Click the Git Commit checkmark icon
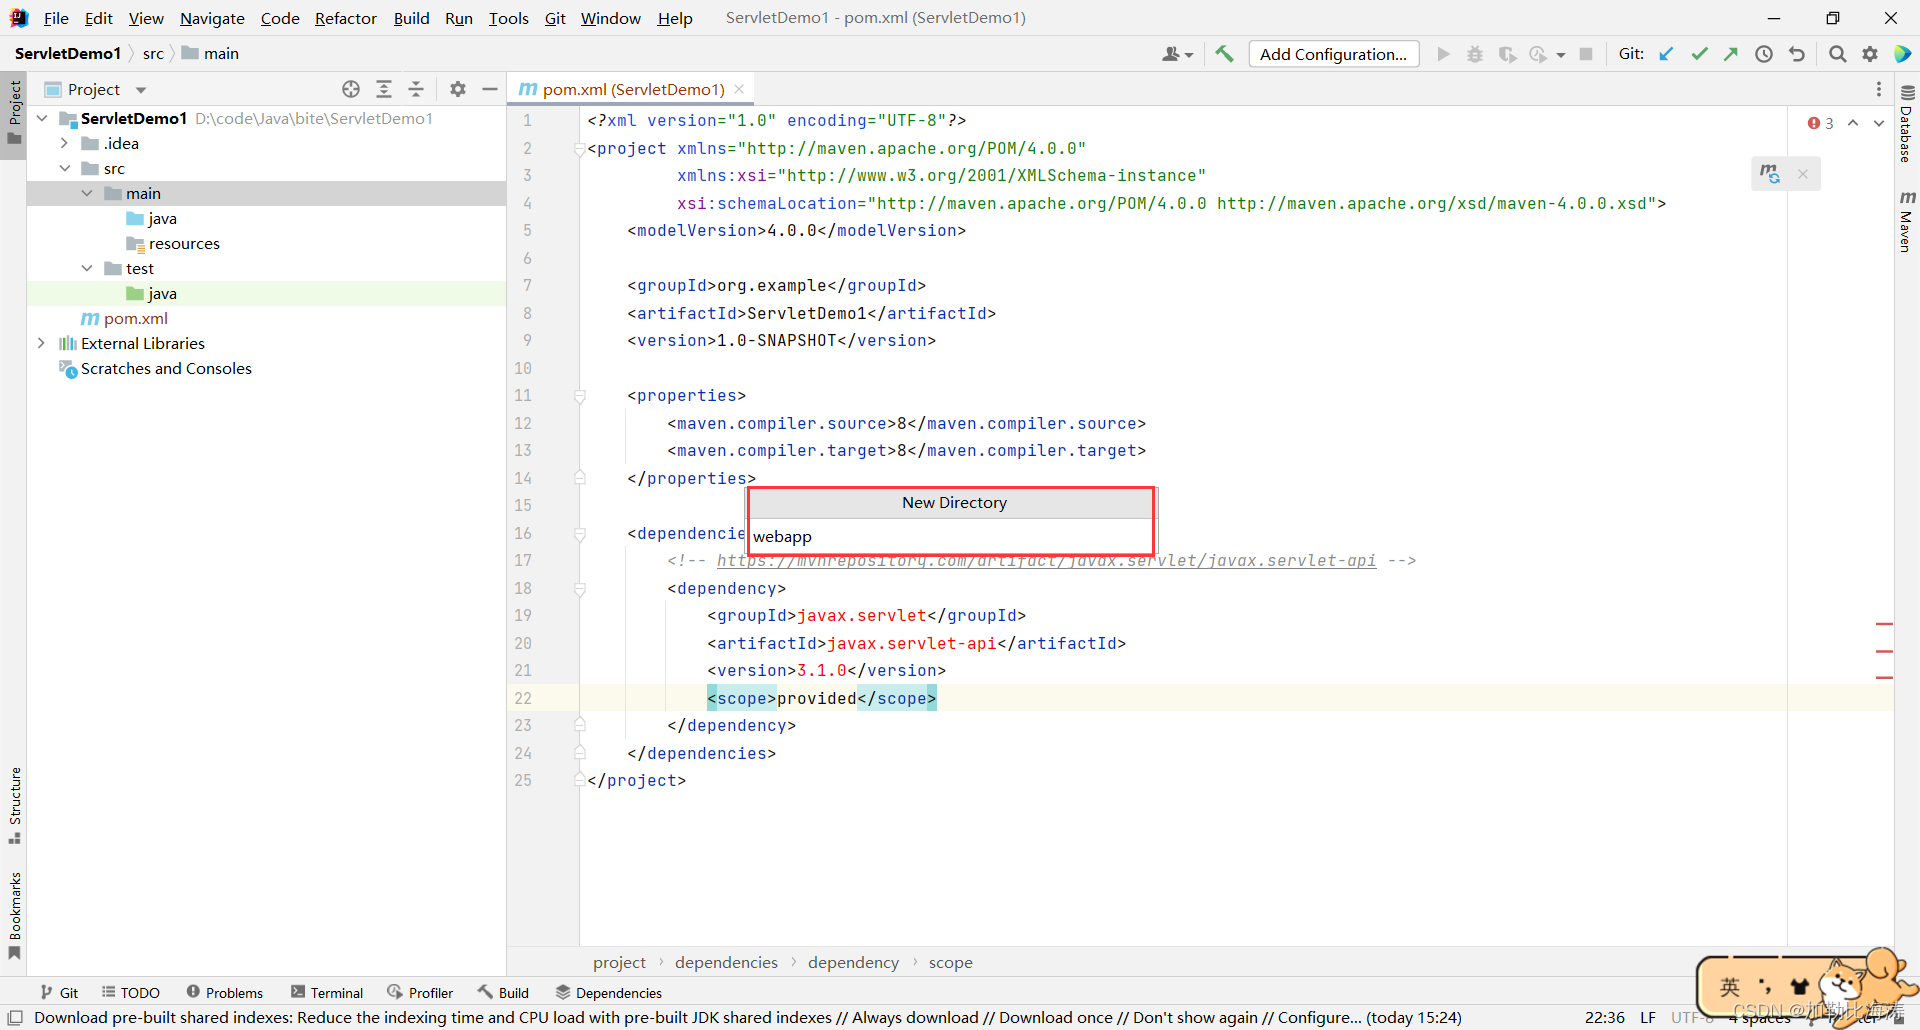1920x1030 pixels. tap(1699, 54)
